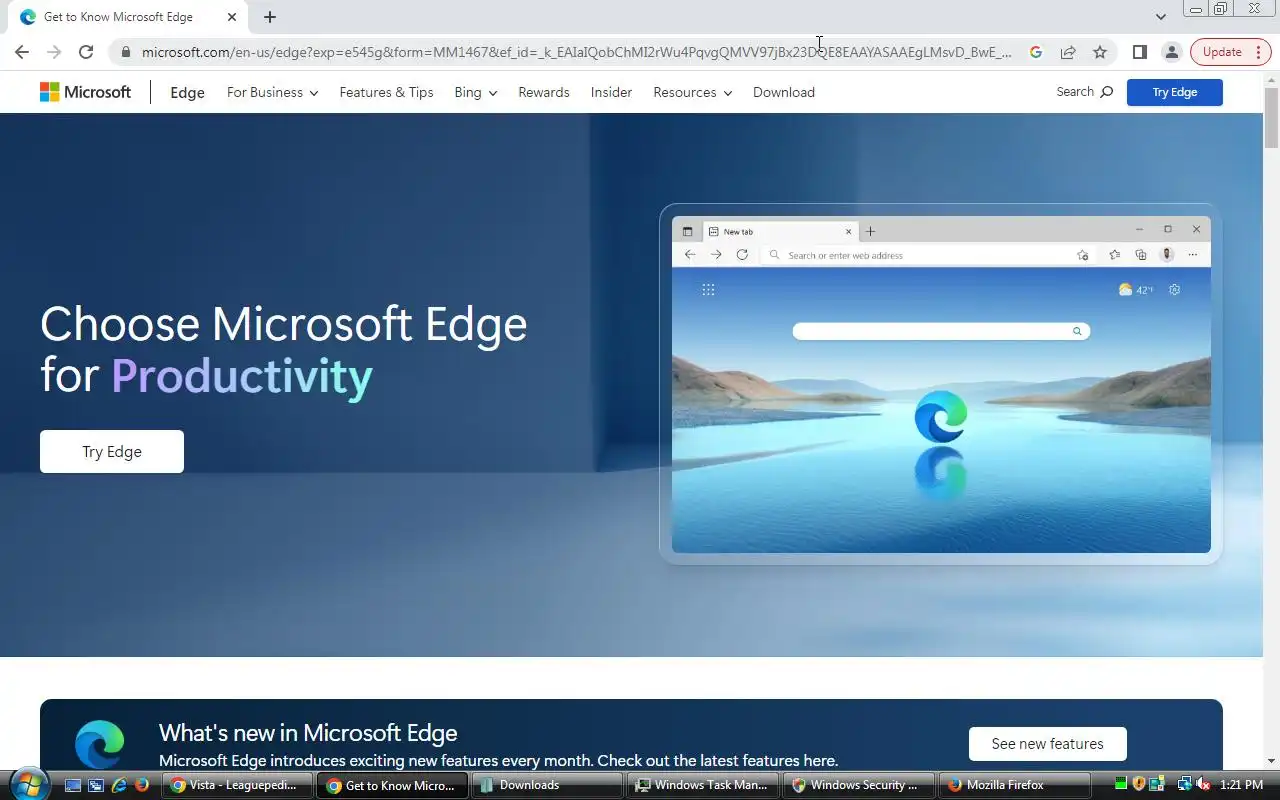Open the Chrome side panel icon
Image resolution: width=1280 pixels, height=800 pixels.
1139,52
